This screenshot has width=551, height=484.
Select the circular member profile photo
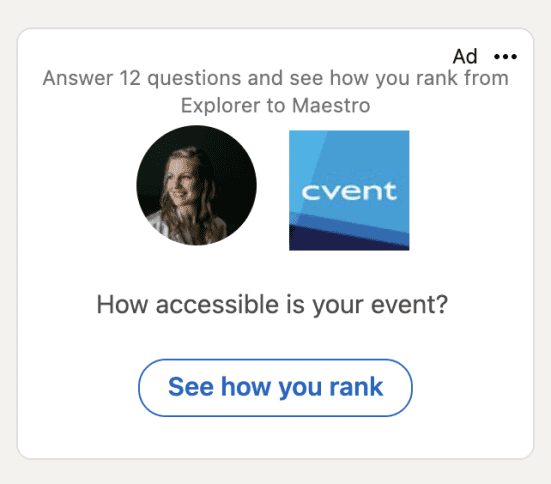pyautogui.click(x=196, y=185)
